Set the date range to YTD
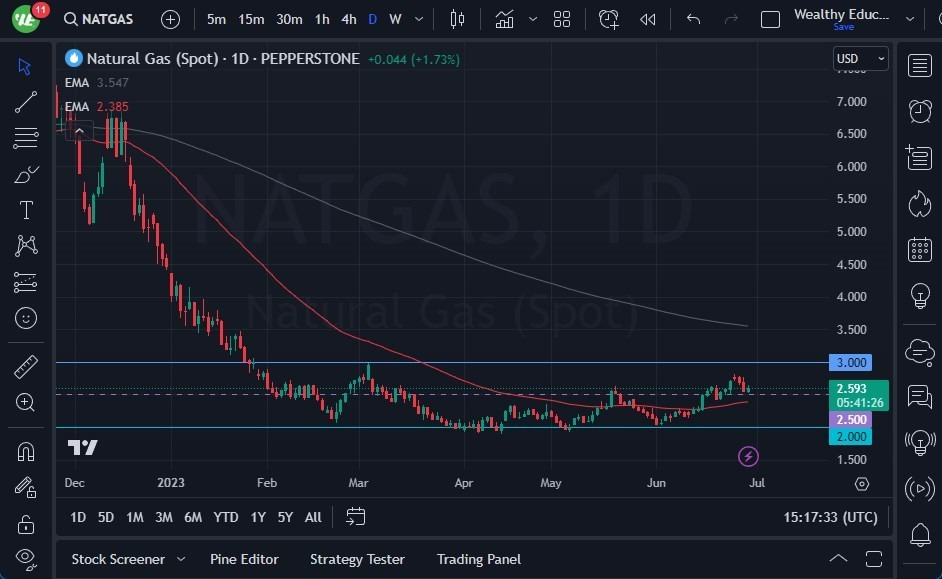 pyautogui.click(x=226, y=517)
